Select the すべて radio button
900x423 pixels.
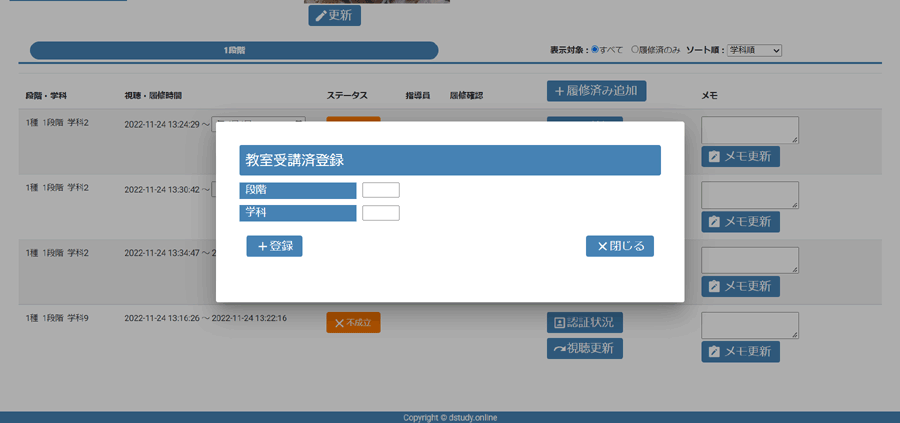[x=595, y=50]
